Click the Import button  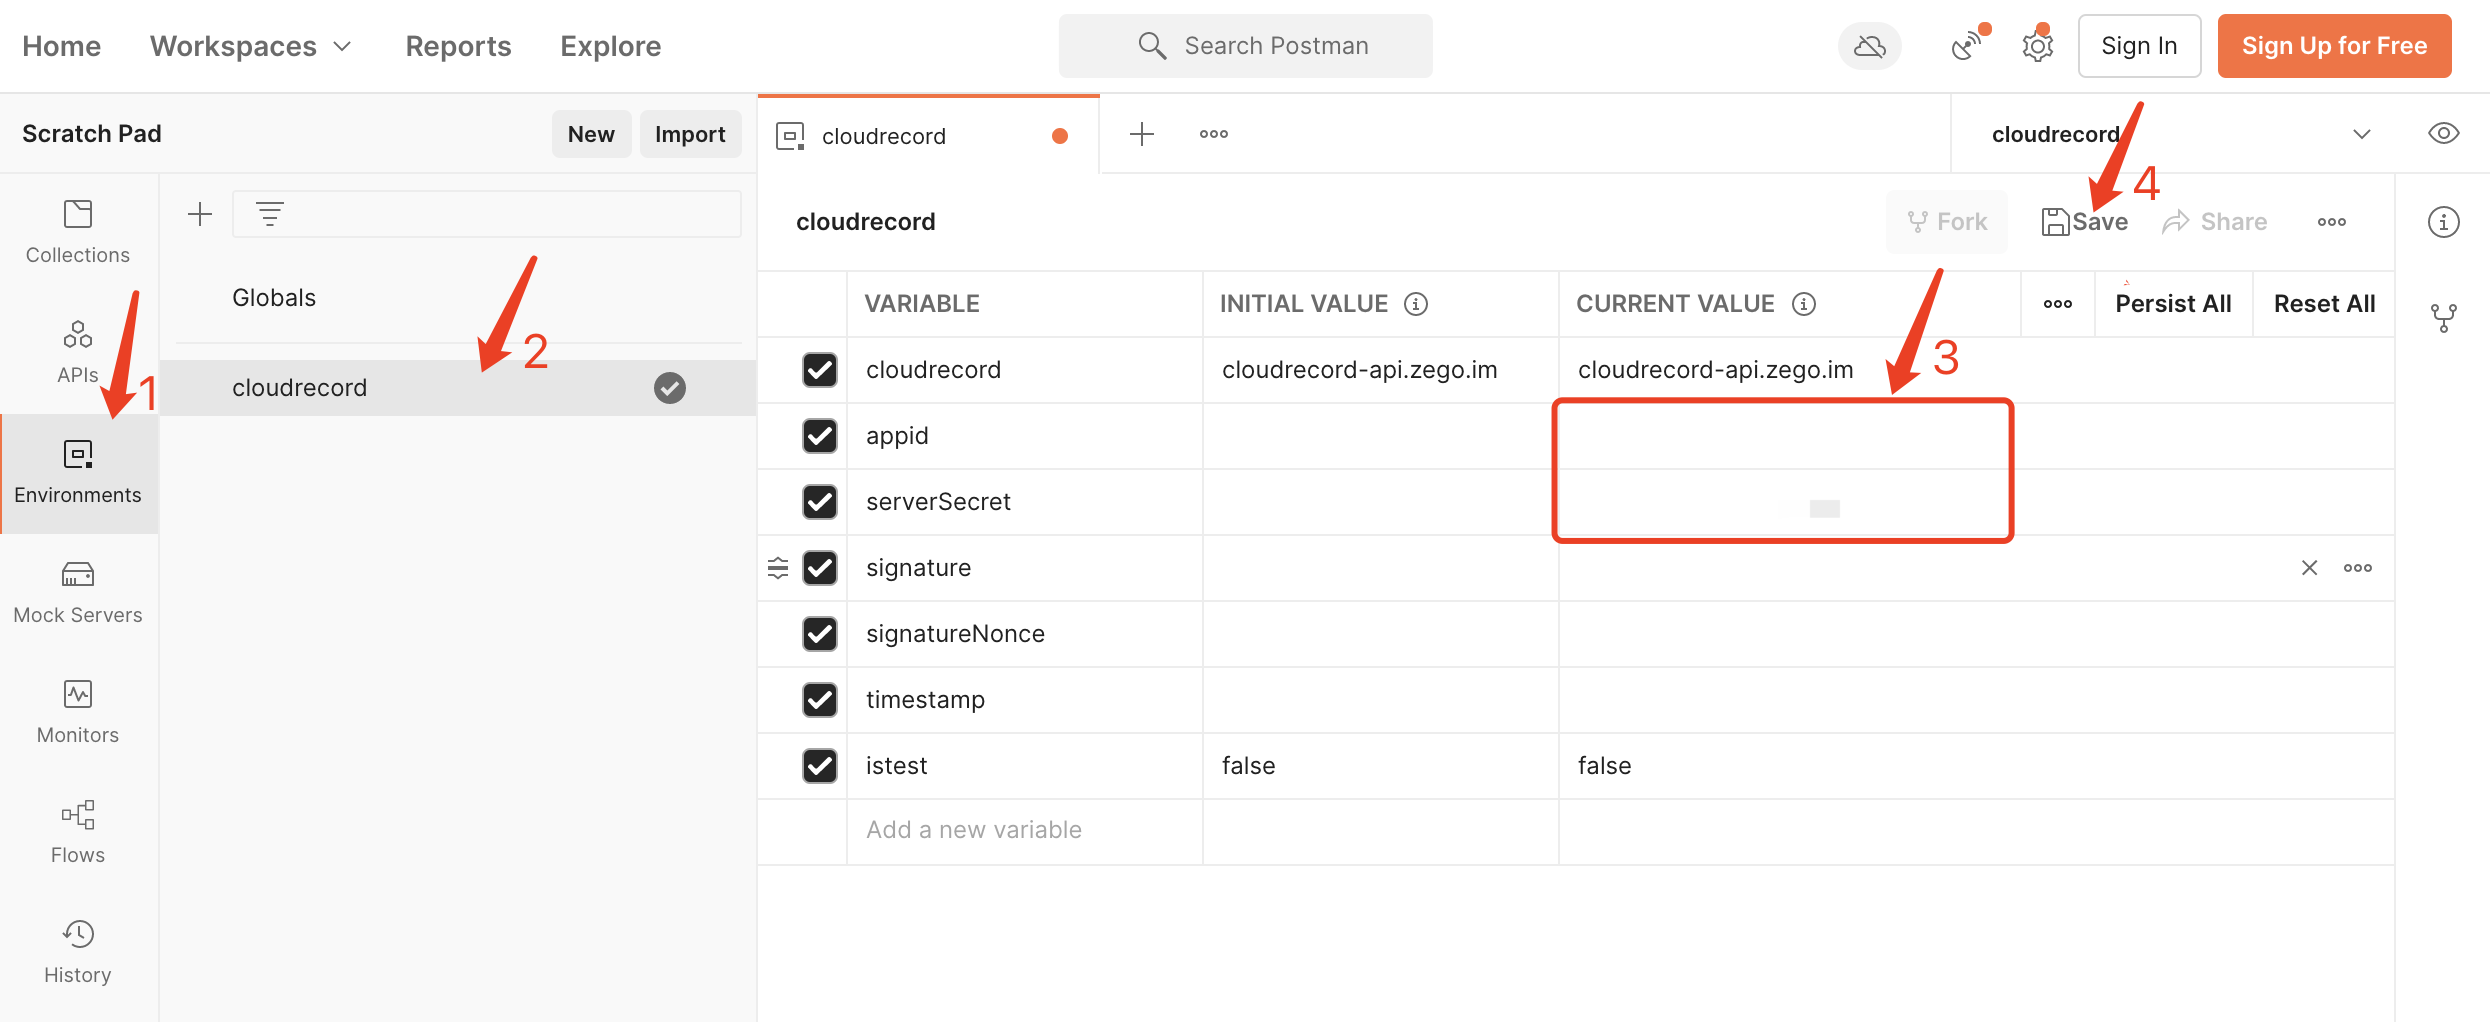690,134
